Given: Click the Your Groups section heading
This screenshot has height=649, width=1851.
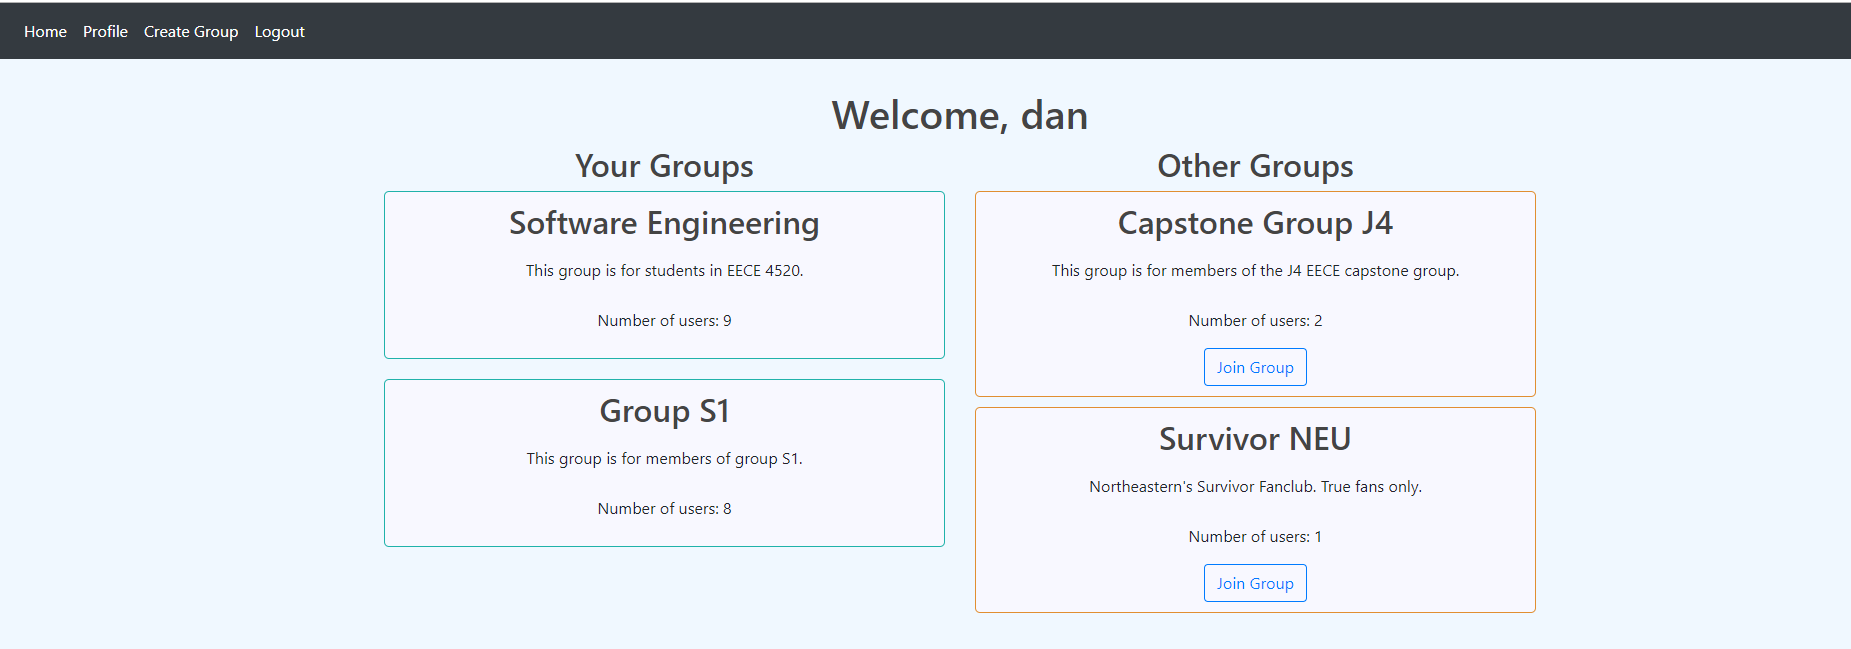Looking at the screenshot, I should point(664,166).
